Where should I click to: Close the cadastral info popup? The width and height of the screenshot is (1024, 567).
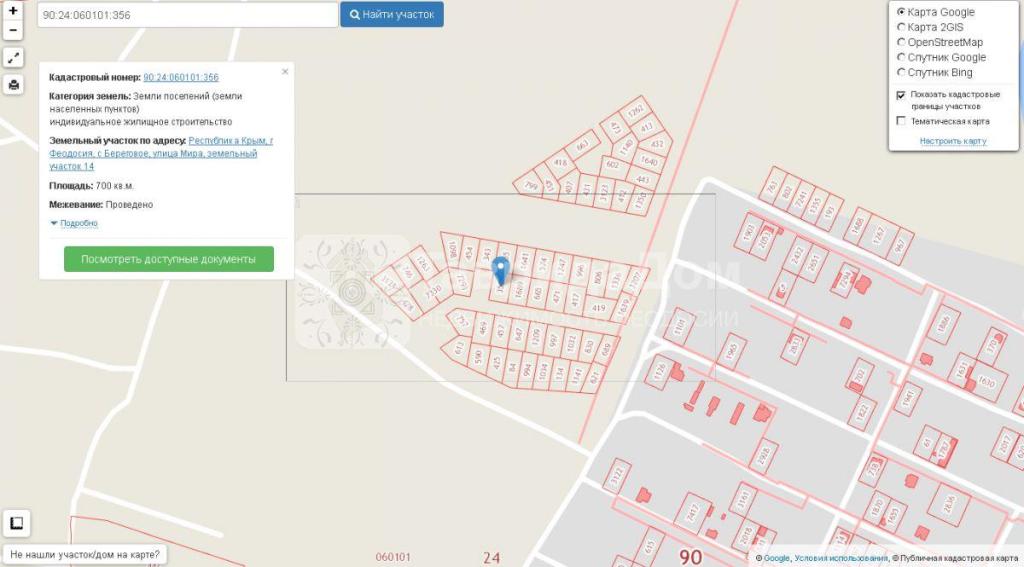[x=285, y=72]
